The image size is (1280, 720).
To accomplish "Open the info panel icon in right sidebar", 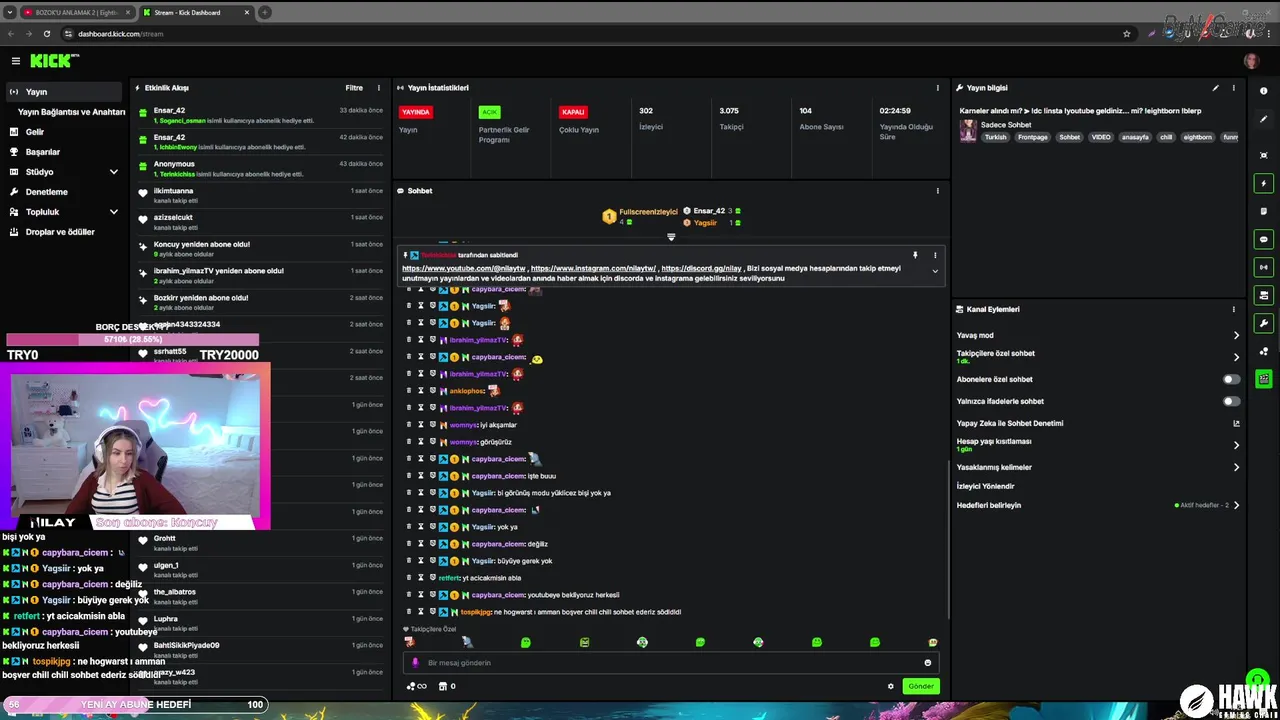I will (1264, 91).
